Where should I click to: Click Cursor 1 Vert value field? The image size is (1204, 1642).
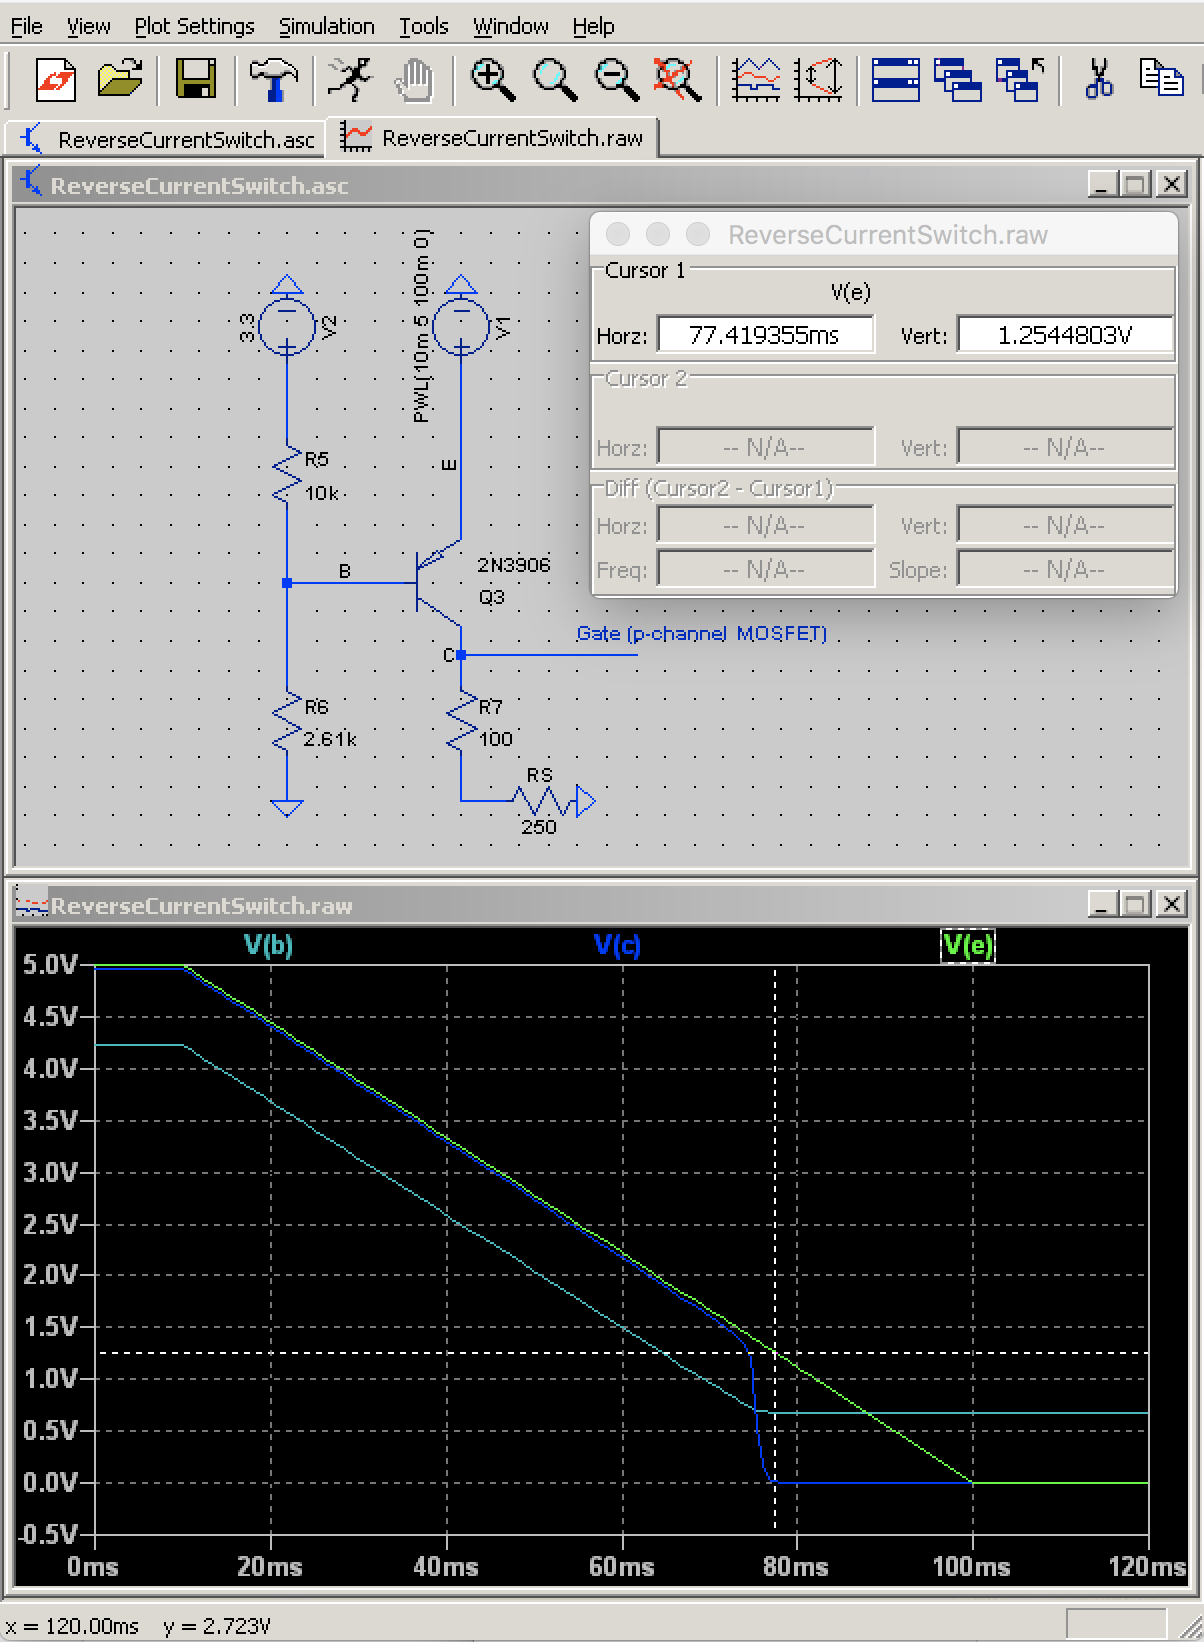pos(1065,335)
